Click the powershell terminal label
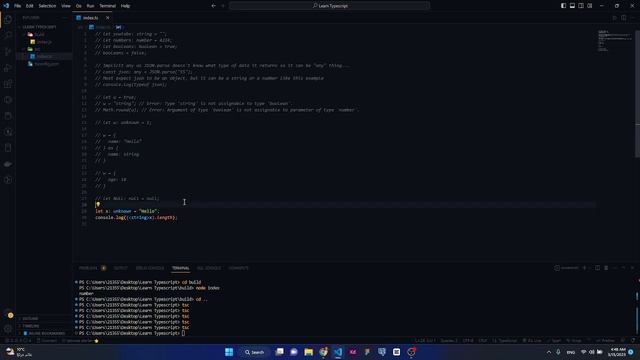 pos(567,268)
